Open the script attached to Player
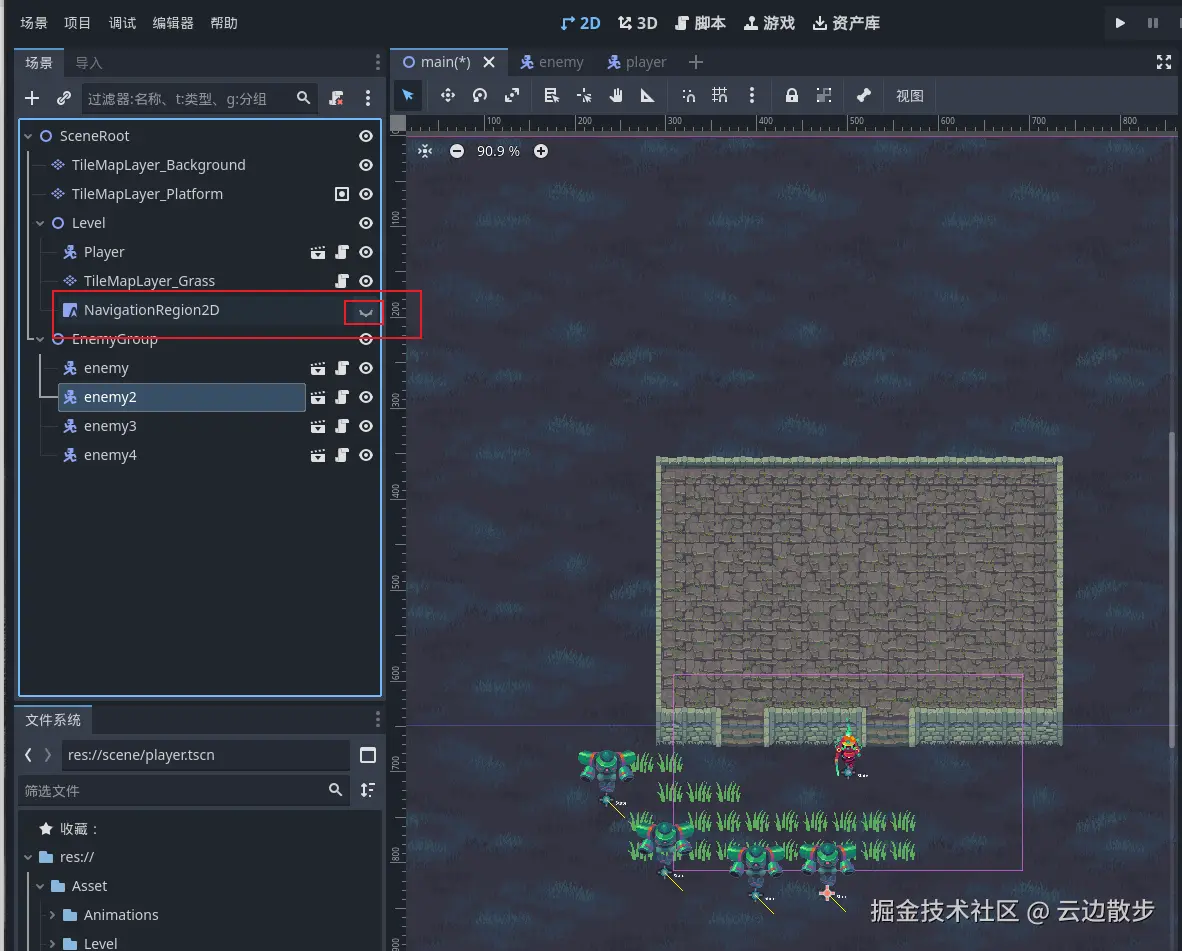This screenshot has height=951, width=1182. (341, 252)
